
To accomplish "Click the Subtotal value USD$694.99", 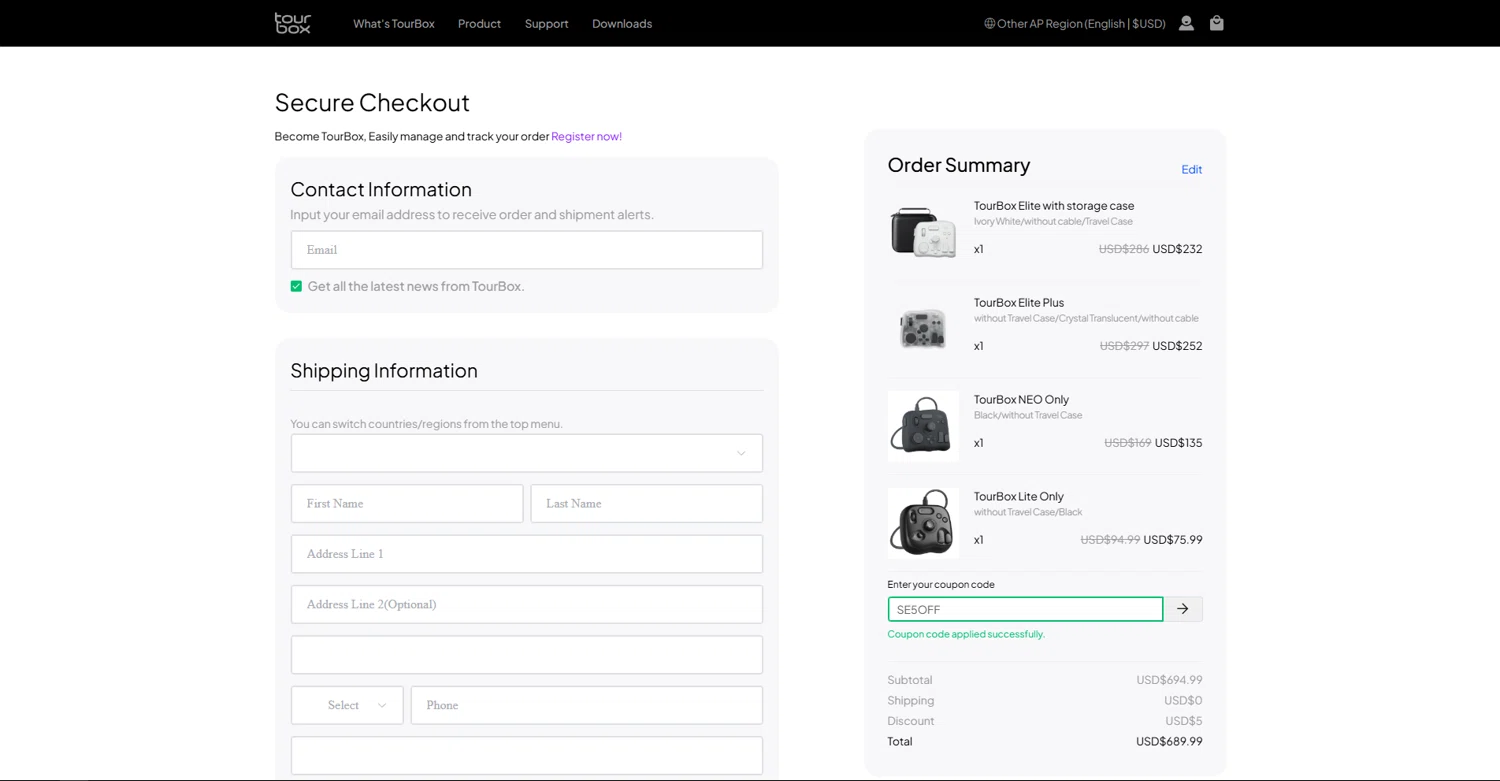I will click(1169, 680).
